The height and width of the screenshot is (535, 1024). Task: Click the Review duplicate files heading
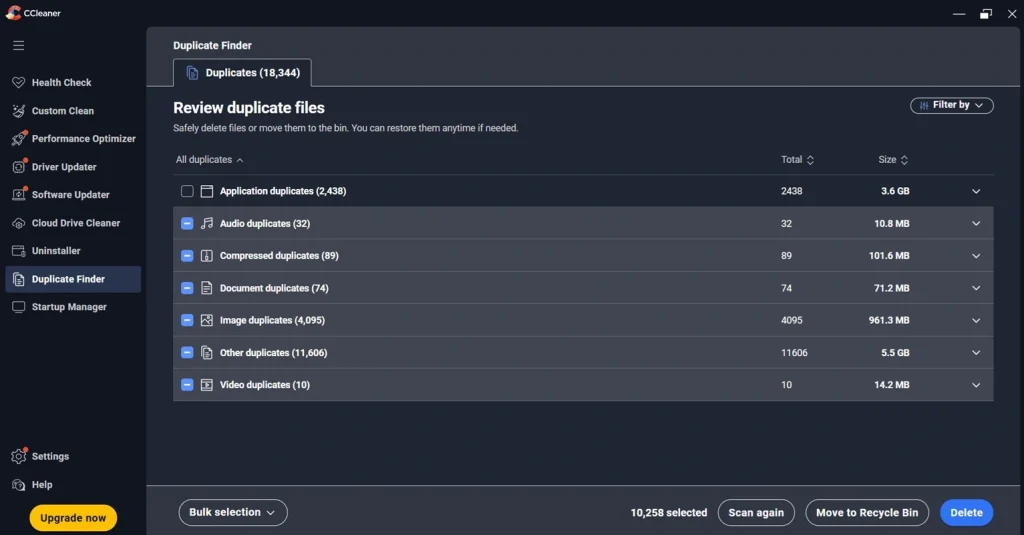[x=249, y=108]
